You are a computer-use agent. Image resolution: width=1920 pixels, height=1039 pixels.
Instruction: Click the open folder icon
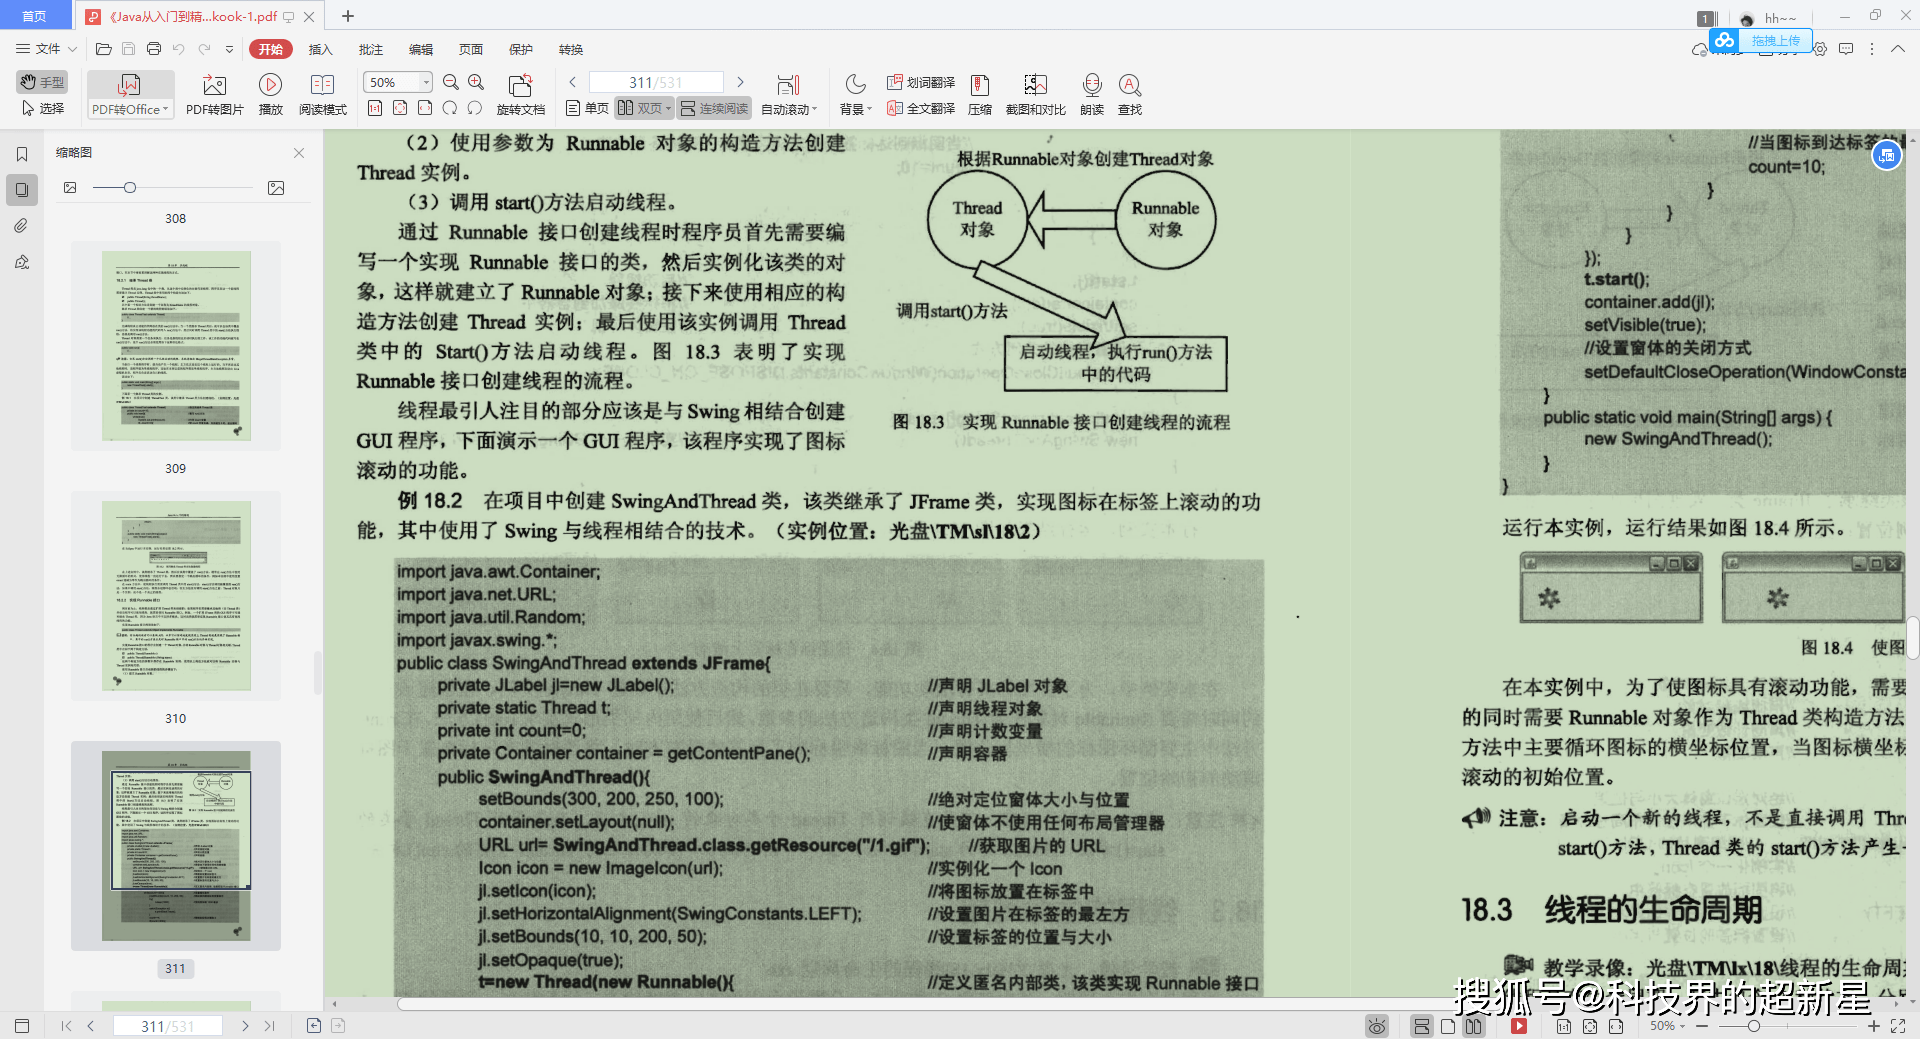tap(103, 48)
